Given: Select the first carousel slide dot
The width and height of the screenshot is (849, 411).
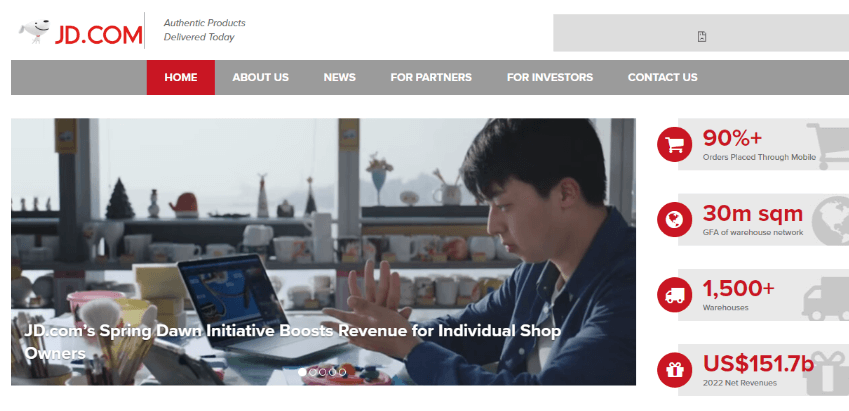Looking at the screenshot, I should click(x=302, y=372).
